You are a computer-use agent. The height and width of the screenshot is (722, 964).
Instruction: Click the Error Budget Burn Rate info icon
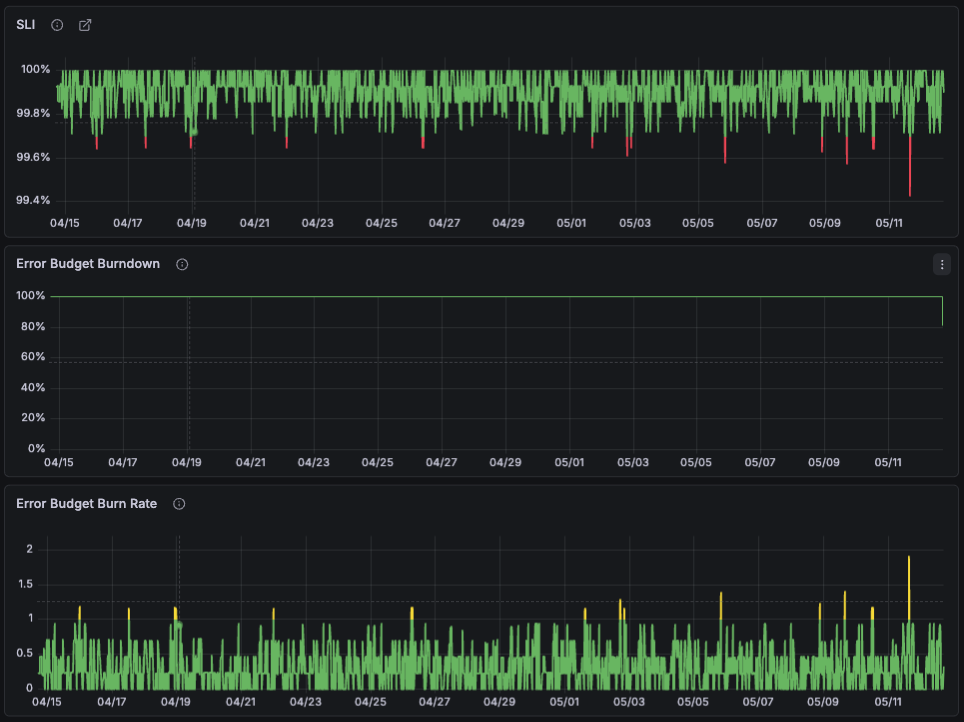coord(179,504)
